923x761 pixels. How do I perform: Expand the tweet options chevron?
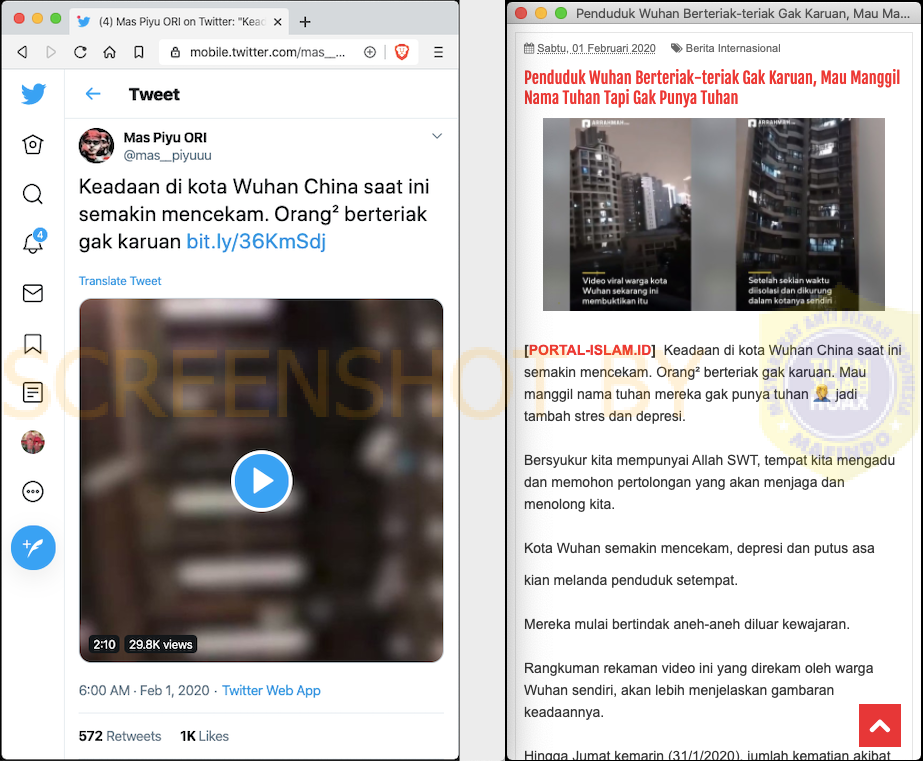(x=437, y=136)
